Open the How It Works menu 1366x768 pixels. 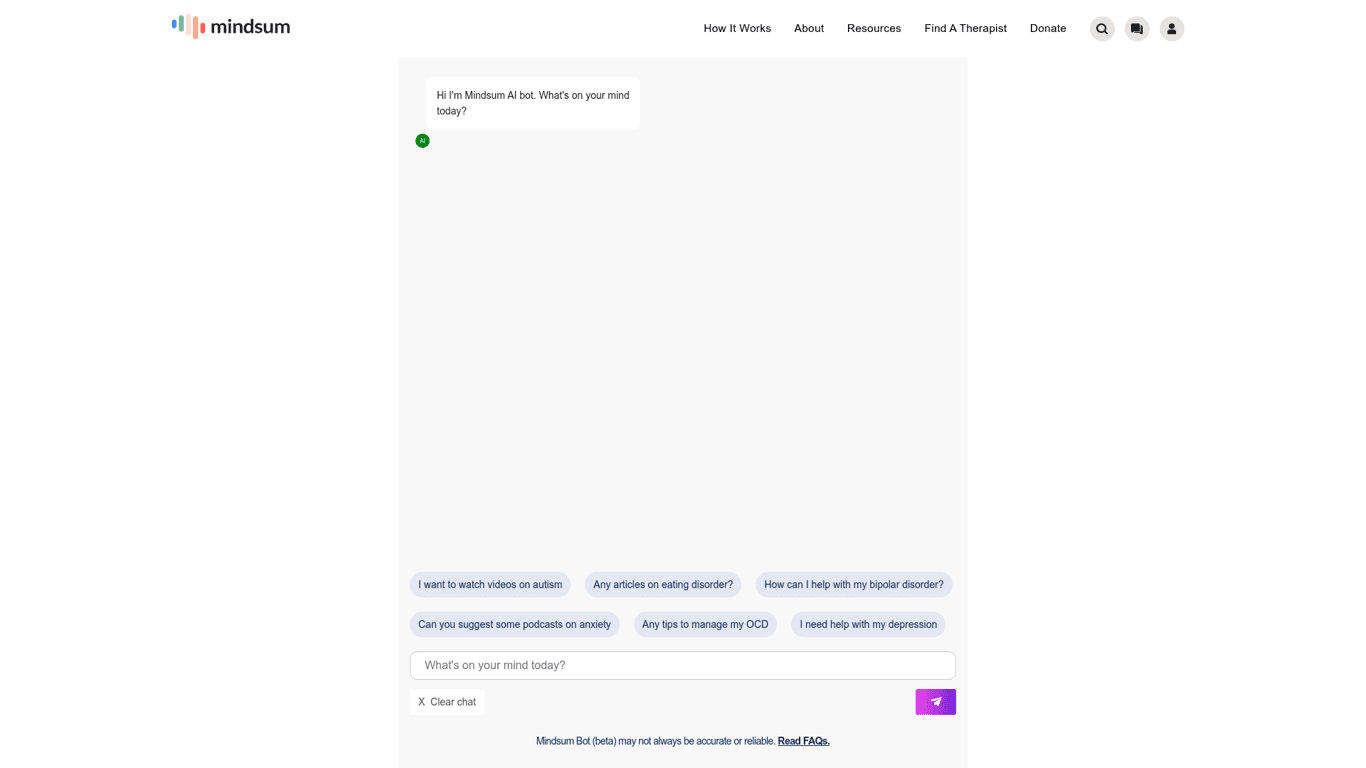[737, 29]
